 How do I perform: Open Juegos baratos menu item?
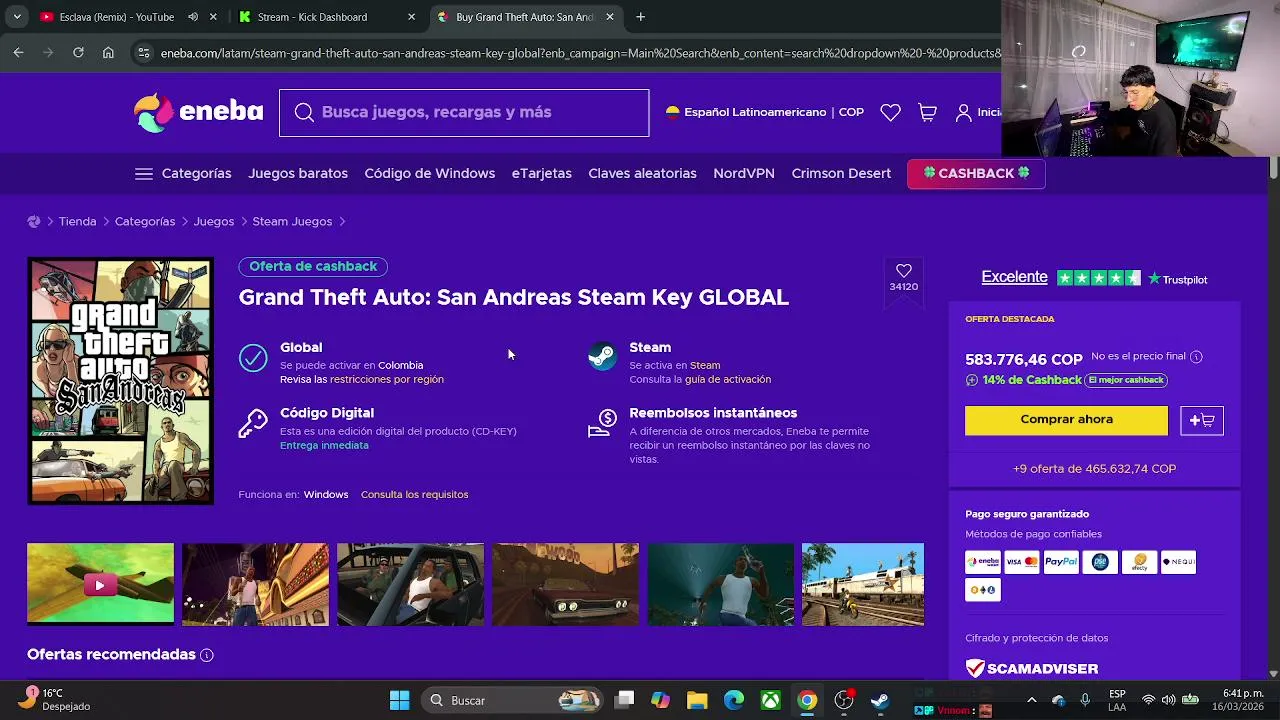pyautogui.click(x=298, y=174)
